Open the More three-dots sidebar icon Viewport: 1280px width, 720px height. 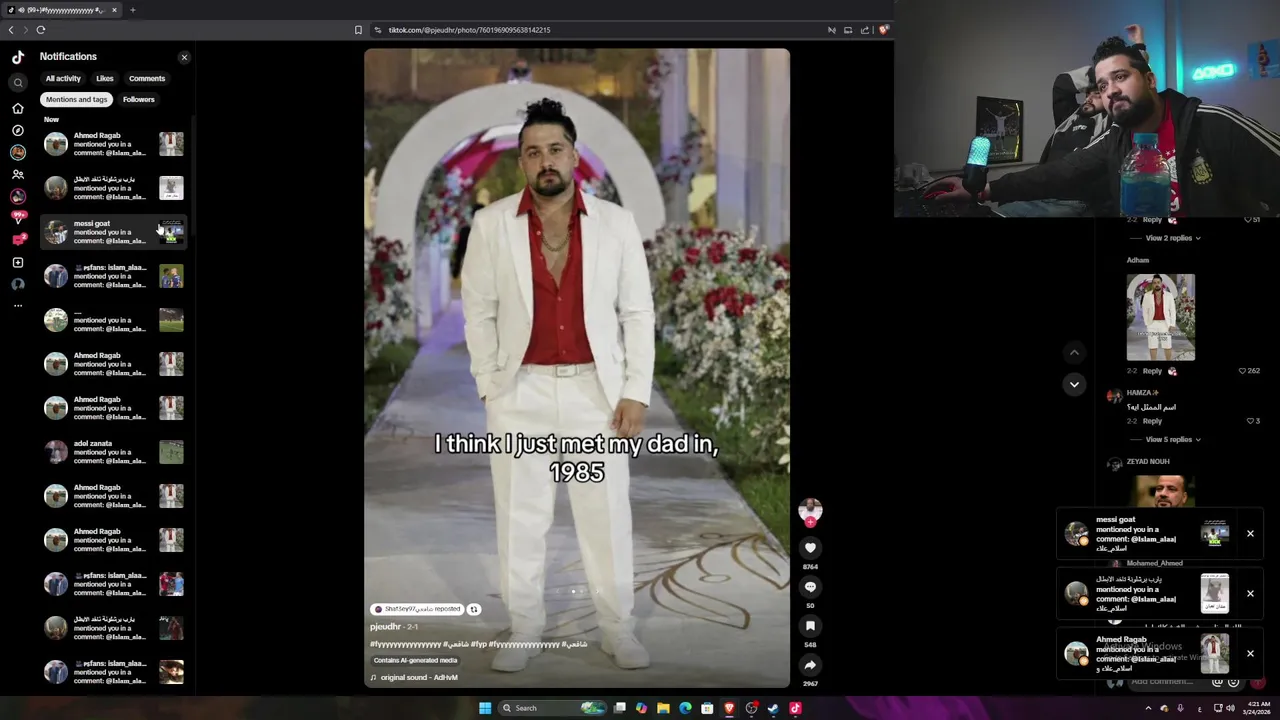click(18, 306)
